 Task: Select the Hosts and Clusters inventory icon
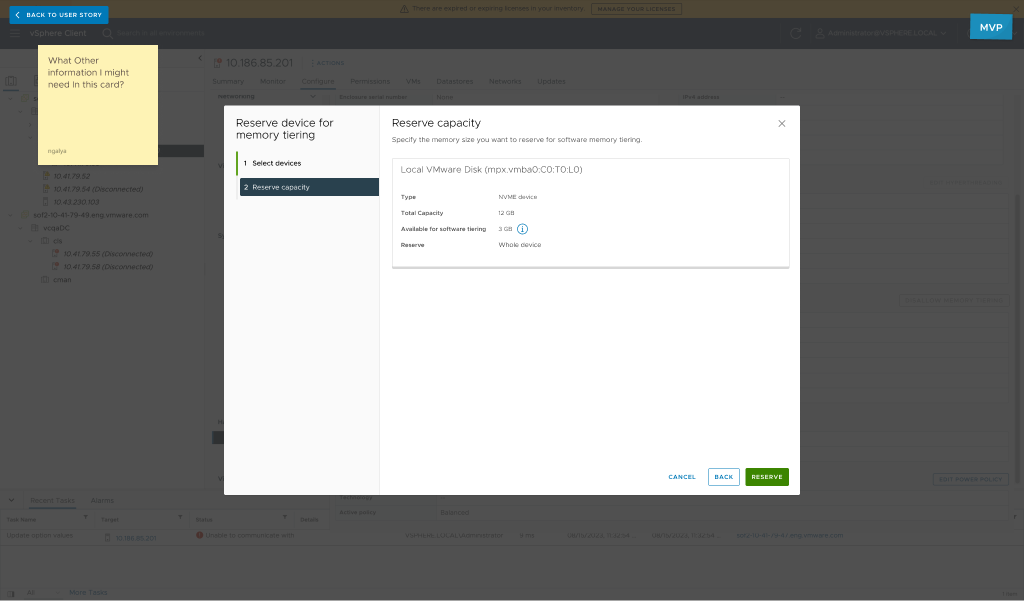11,80
